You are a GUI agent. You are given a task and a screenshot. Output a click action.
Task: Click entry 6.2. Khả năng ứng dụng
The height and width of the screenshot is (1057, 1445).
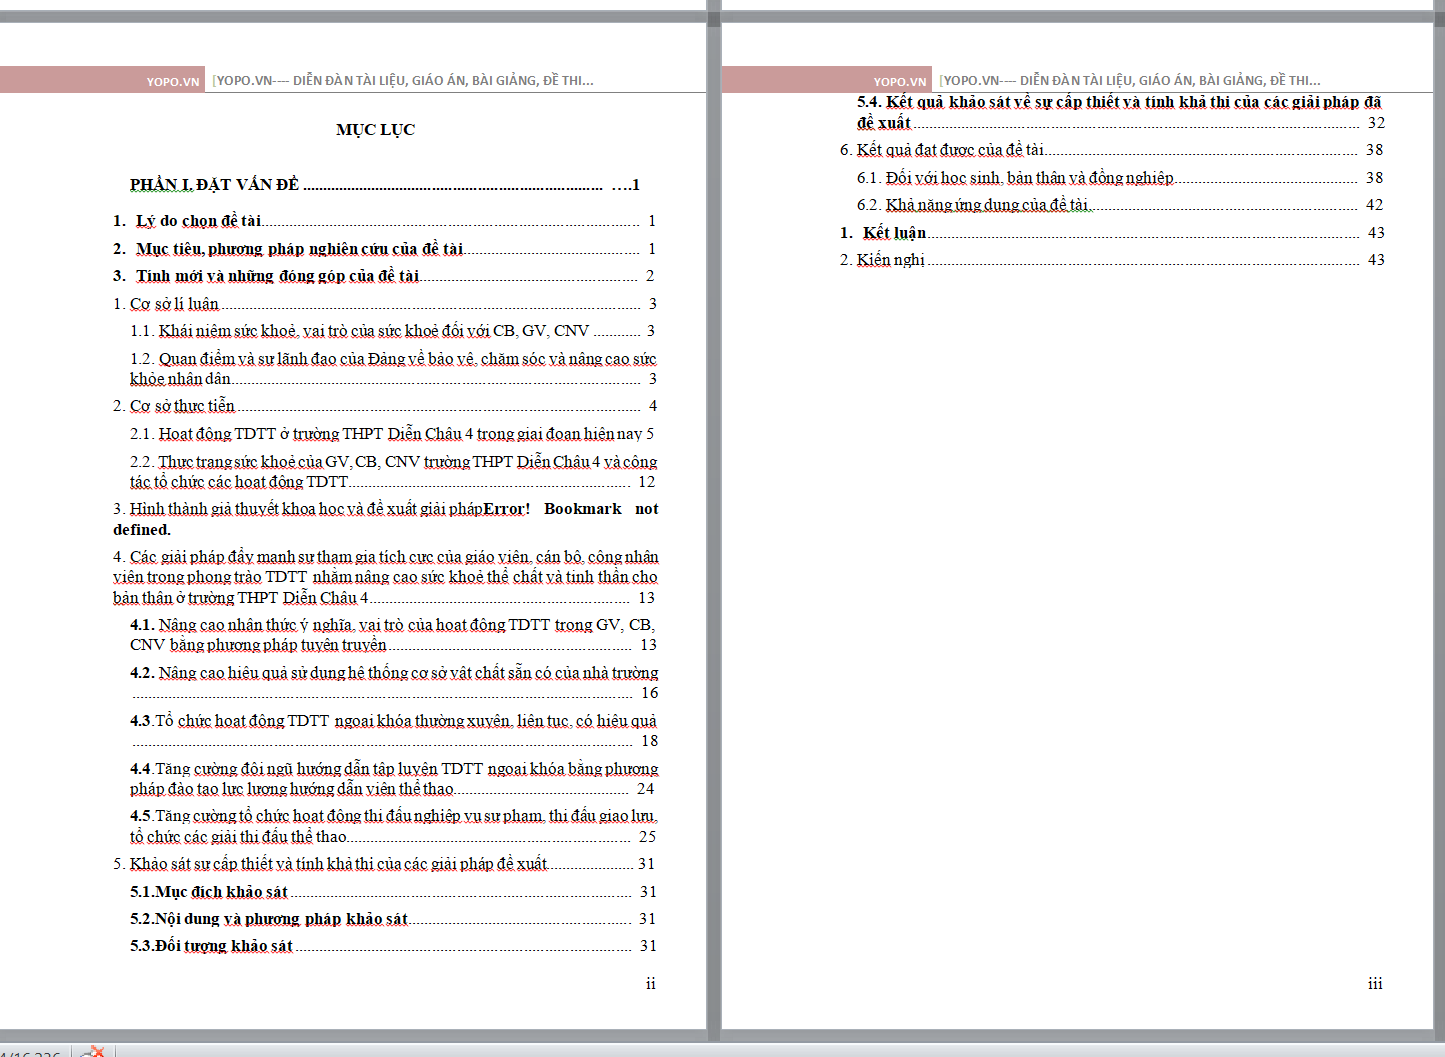coord(1120,205)
